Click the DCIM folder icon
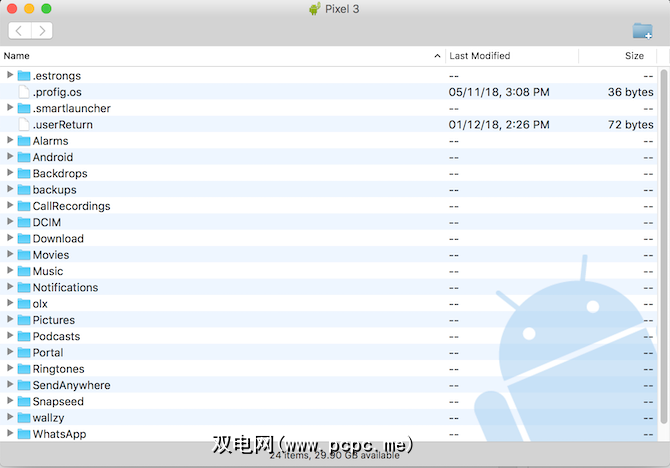Screen dimensions: 670x468 (x=24, y=222)
